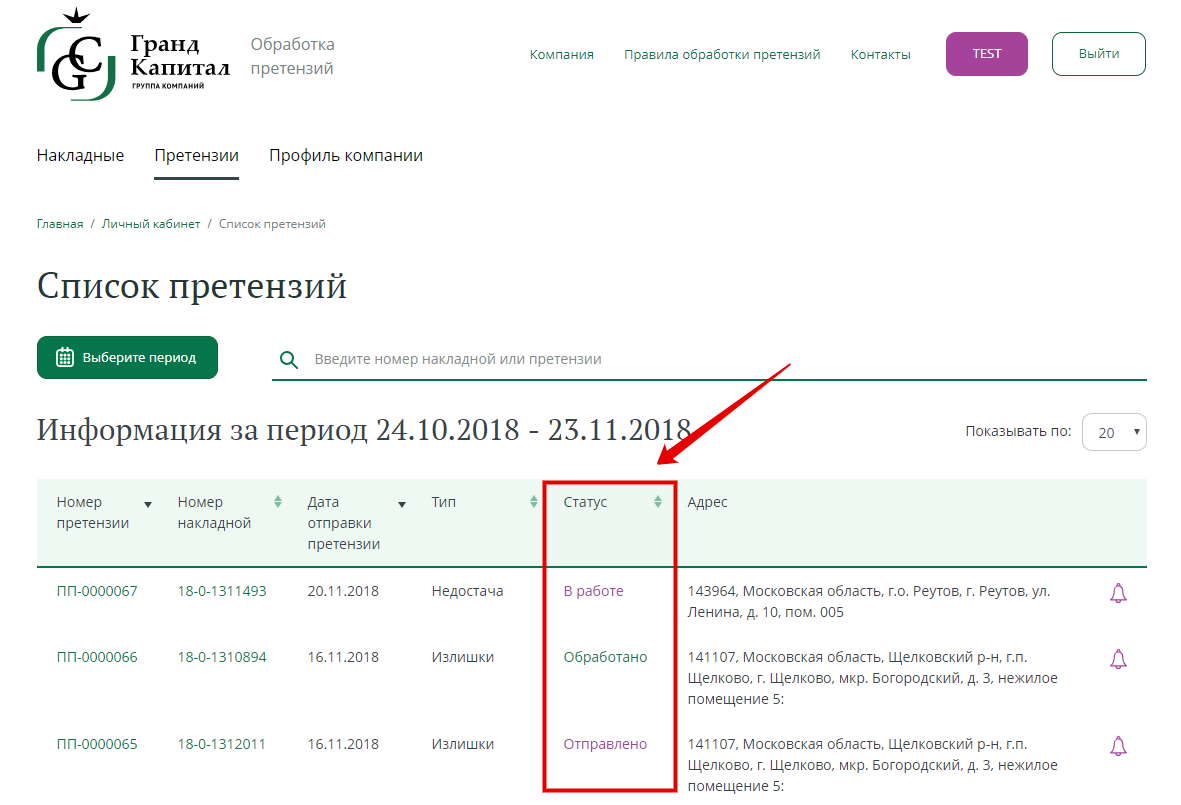This screenshot has width=1181, height=805.
Task: Click address text in row ПП-0000065
Action: click(x=872, y=765)
